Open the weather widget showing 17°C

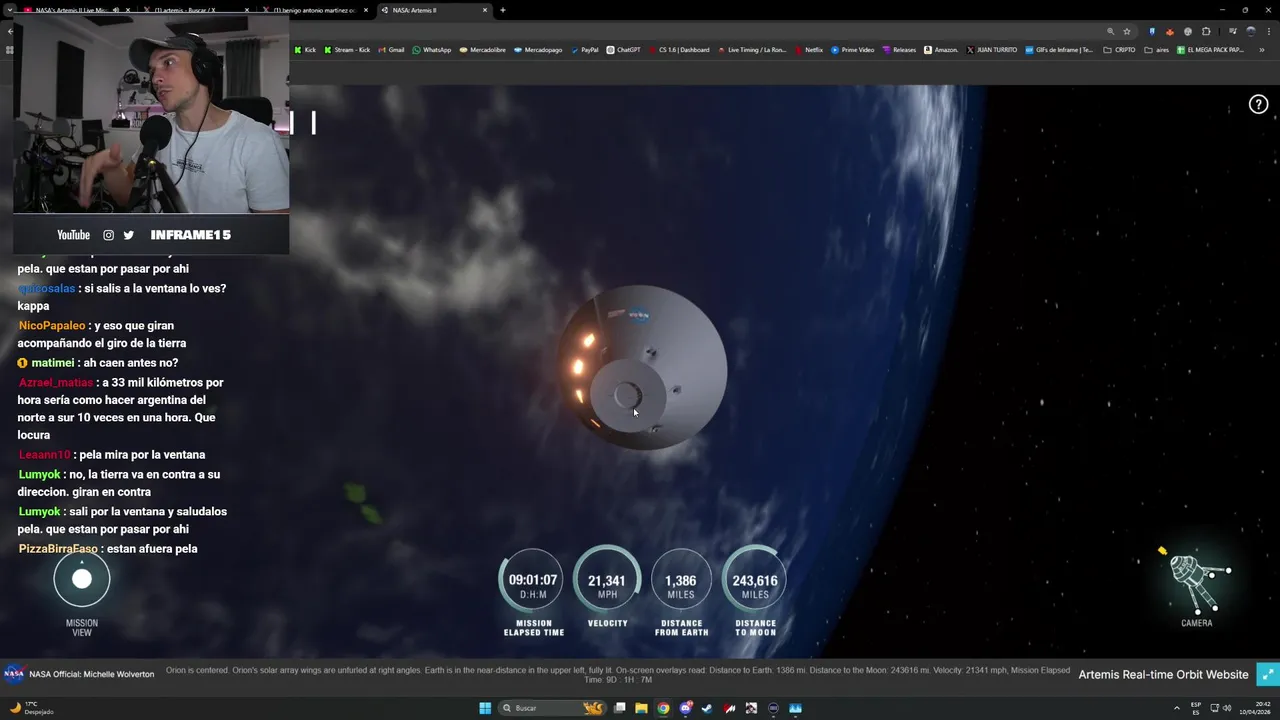point(31,708)
